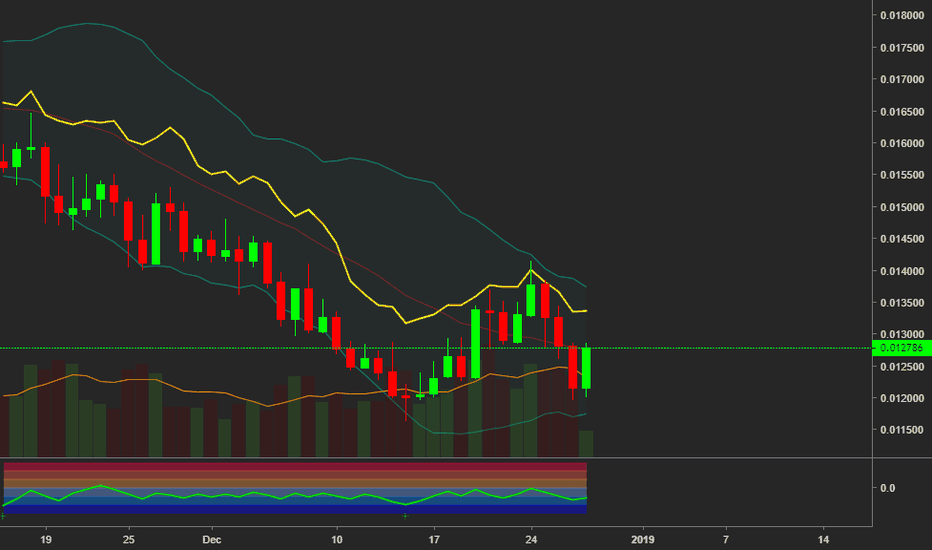Viewport: 932px width, 550px height.
Task: Click the 0.012500 price axis label
Action: point(902,367)
